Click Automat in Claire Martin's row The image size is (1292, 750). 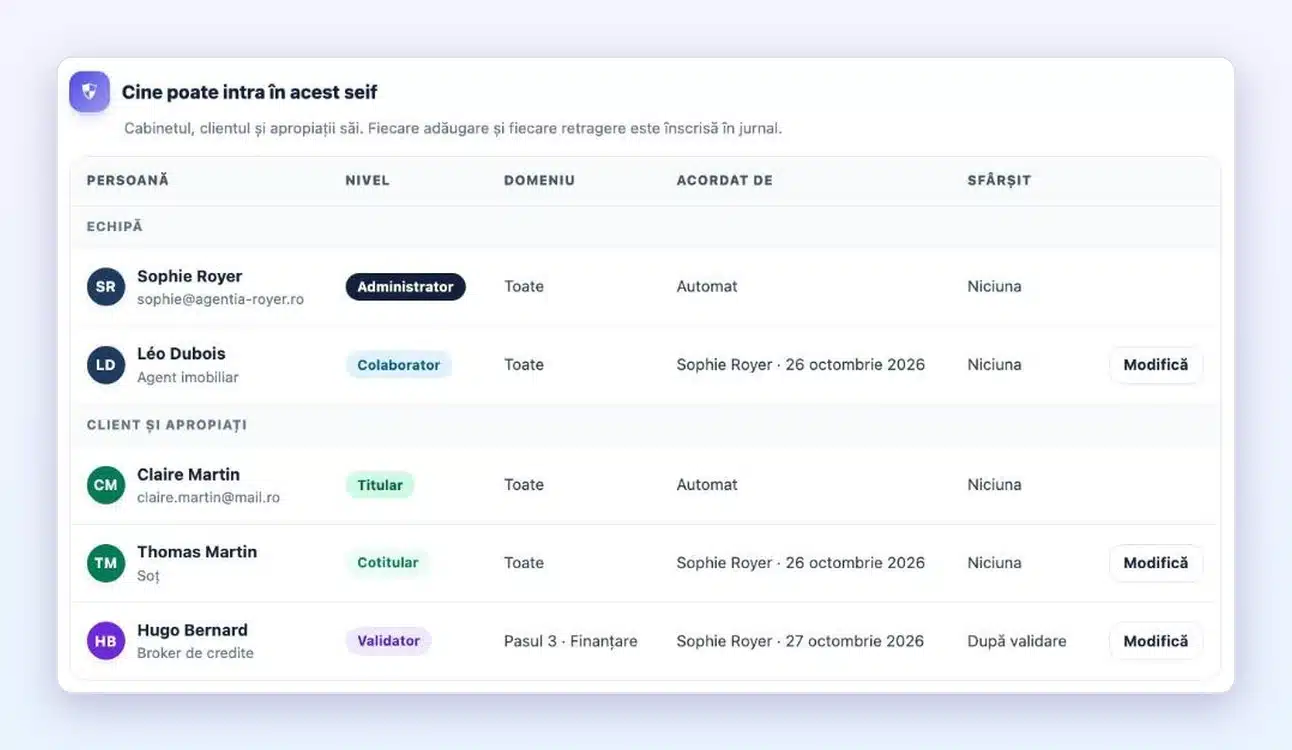[x=707, y=485]
